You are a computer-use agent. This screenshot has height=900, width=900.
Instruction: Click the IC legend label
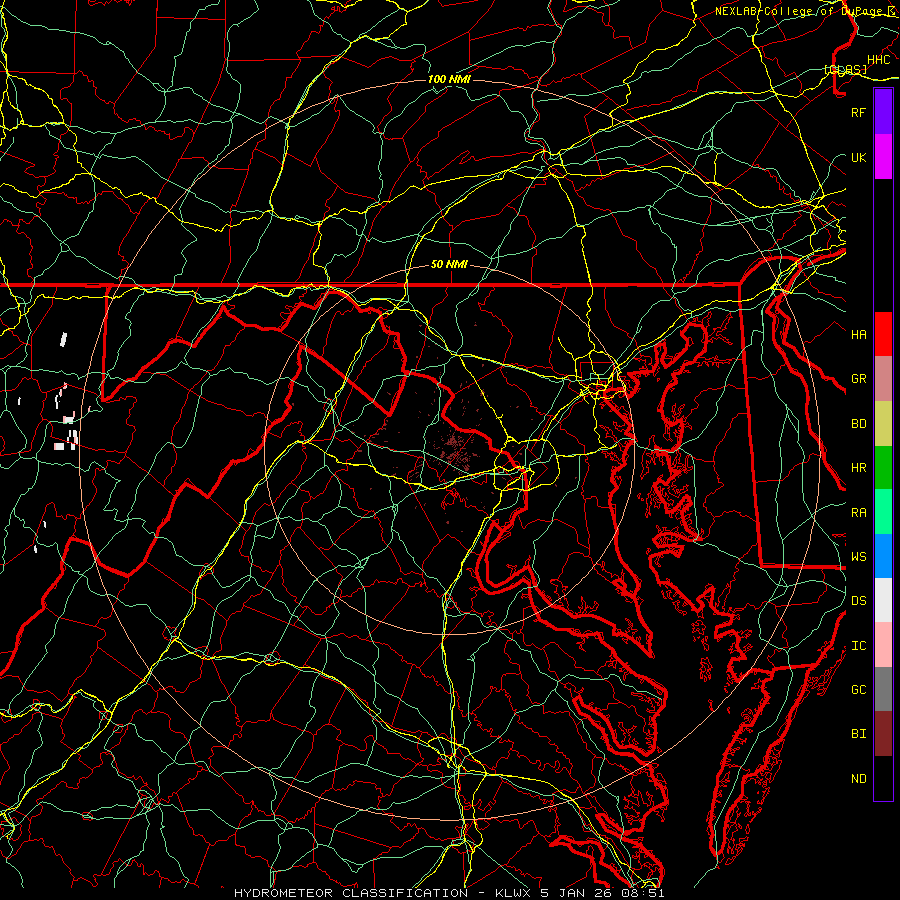click(x=859, y=646)
